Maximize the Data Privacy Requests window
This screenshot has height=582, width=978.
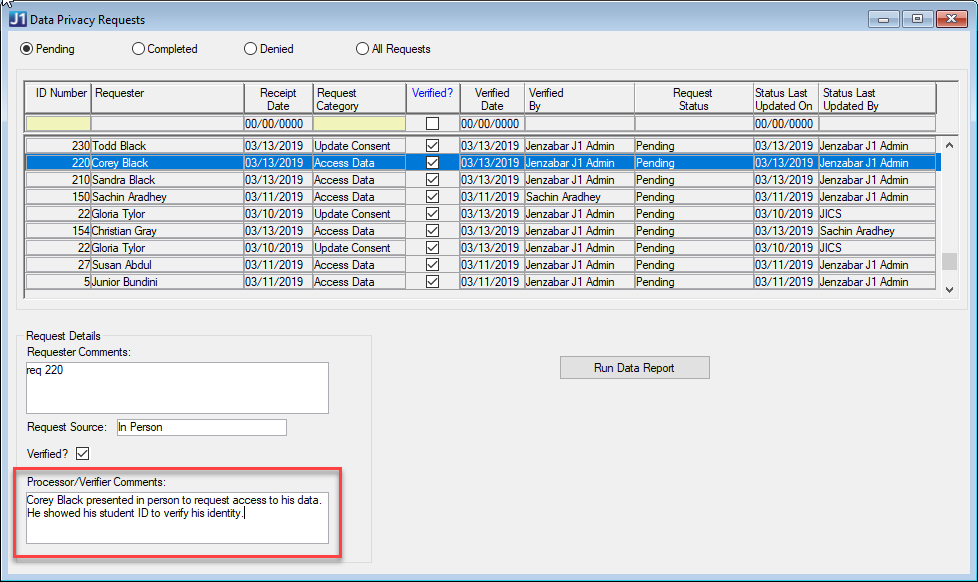pos(917,19)
